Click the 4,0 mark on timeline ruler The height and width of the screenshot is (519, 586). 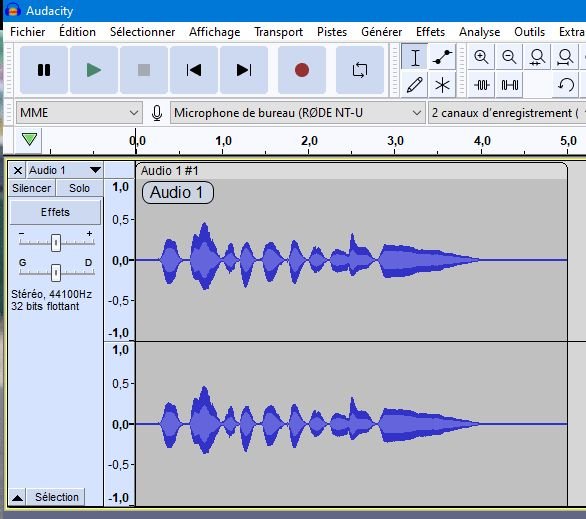(x=482, y=141)
